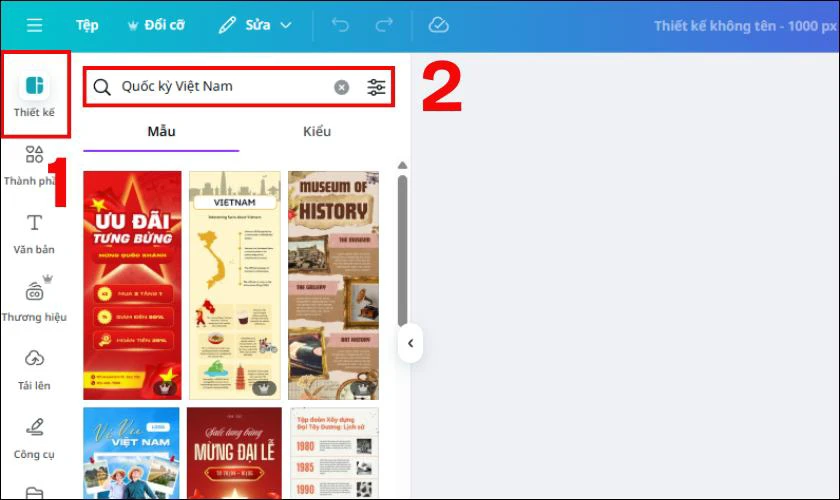
Task: Clear the search field text
Action: point(341,87)
